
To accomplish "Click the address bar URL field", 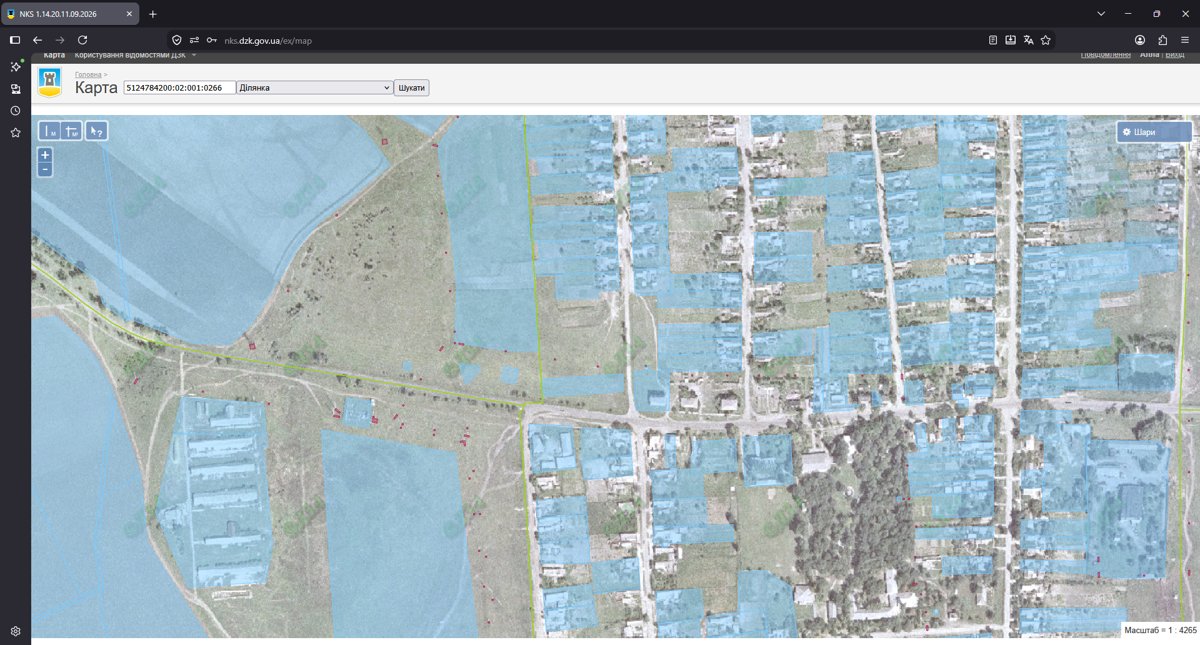I will point(600,40).
